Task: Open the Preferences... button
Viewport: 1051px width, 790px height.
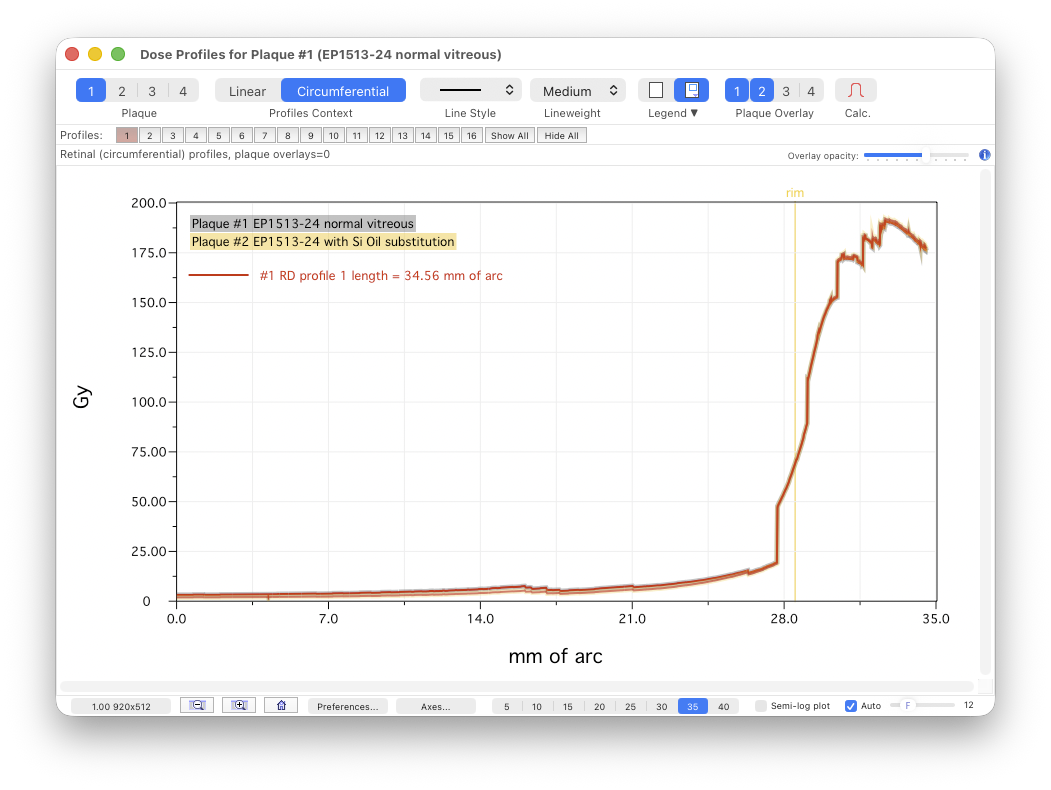Action: 347,706
